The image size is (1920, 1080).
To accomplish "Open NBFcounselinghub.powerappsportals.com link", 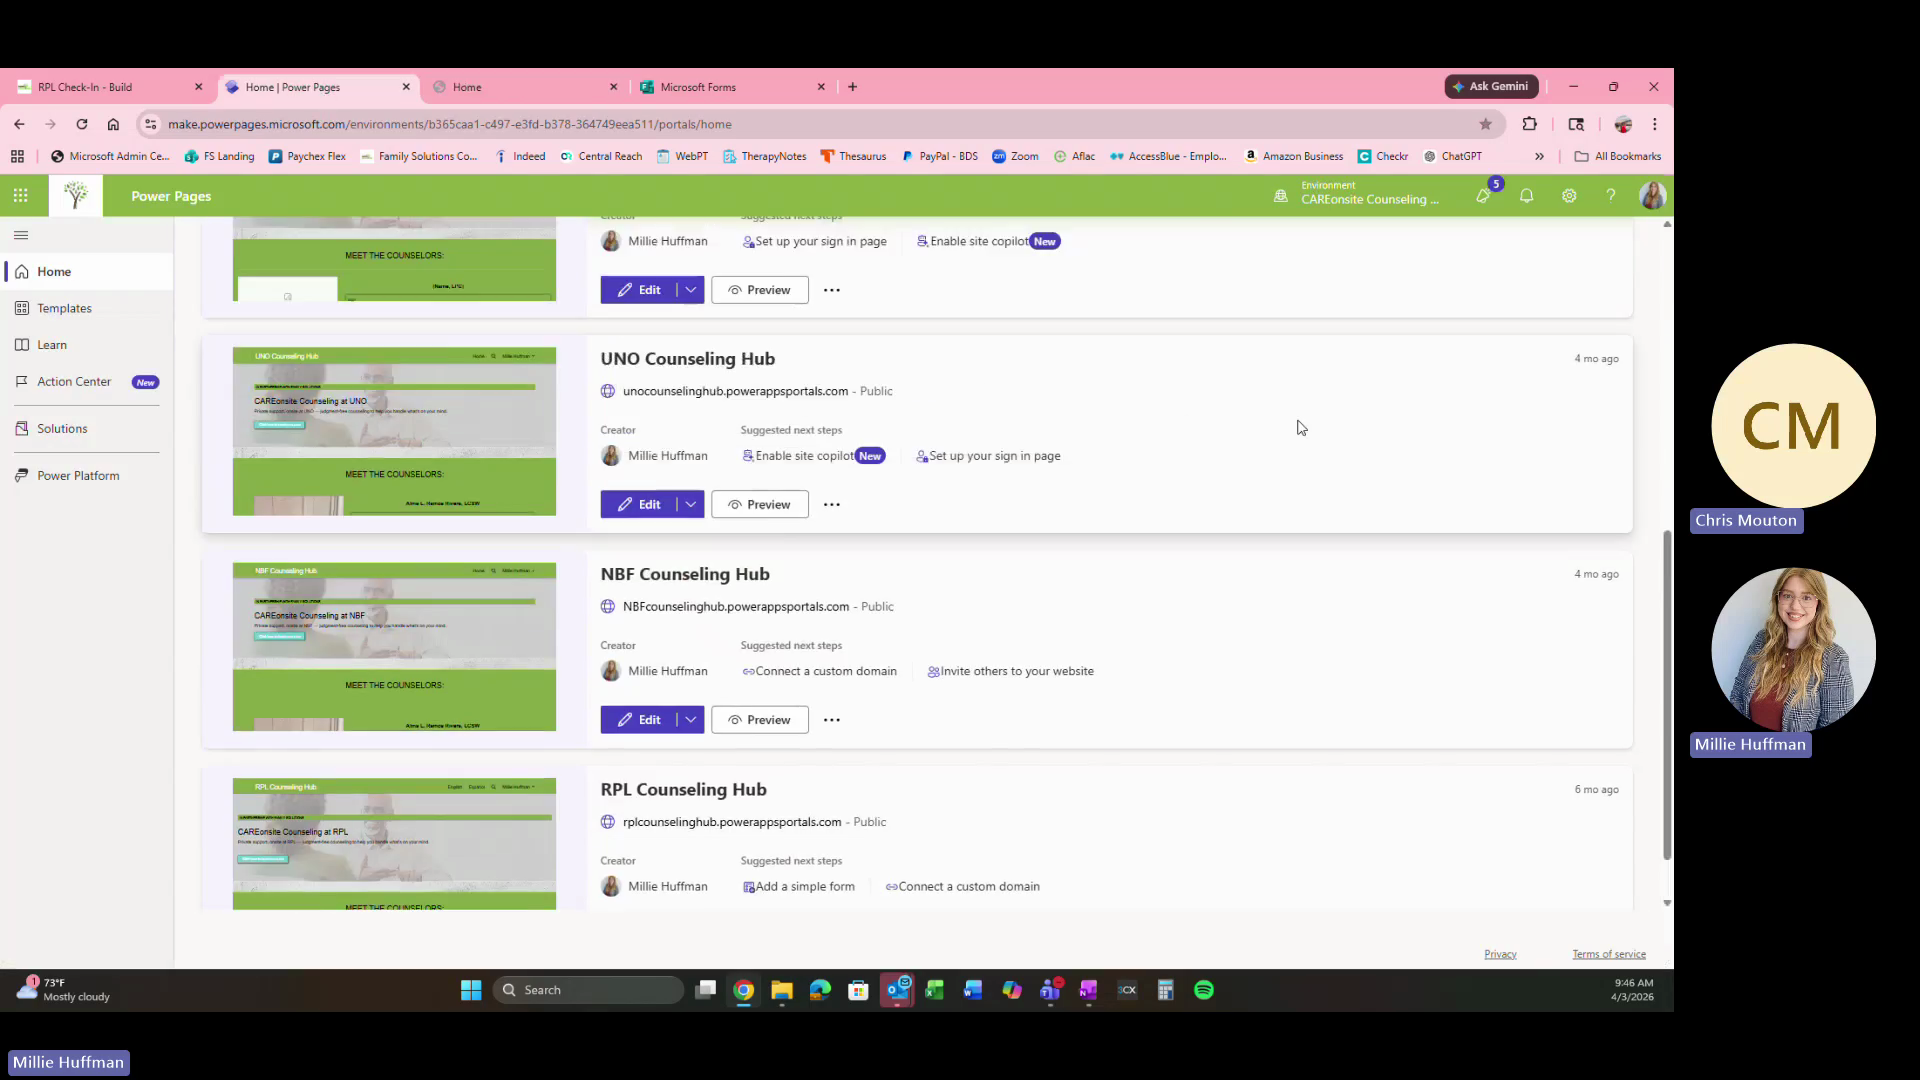I will pos(736,607).
